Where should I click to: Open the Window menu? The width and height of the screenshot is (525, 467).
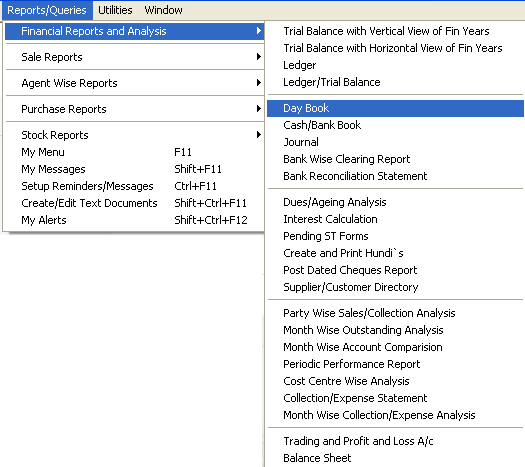(163, 10)
